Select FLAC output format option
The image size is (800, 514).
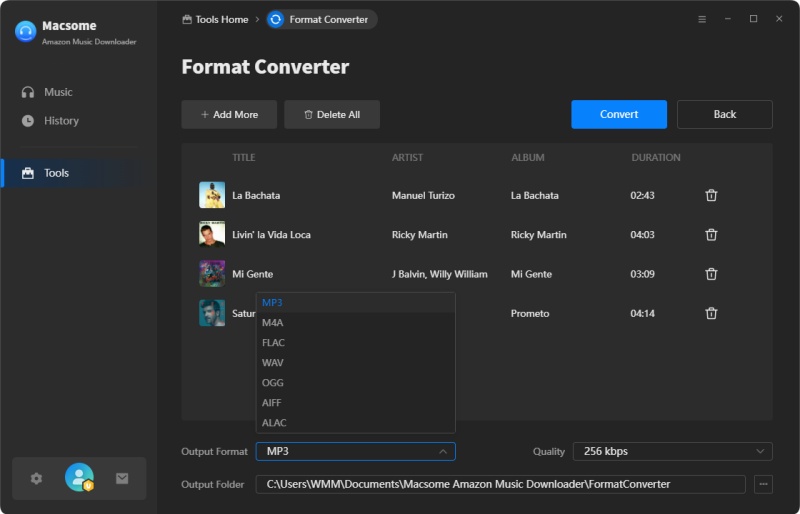[x=355, y=342]
